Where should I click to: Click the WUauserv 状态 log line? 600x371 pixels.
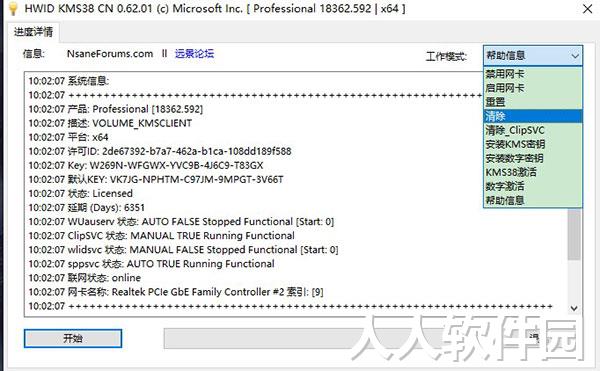click(181, 222)
